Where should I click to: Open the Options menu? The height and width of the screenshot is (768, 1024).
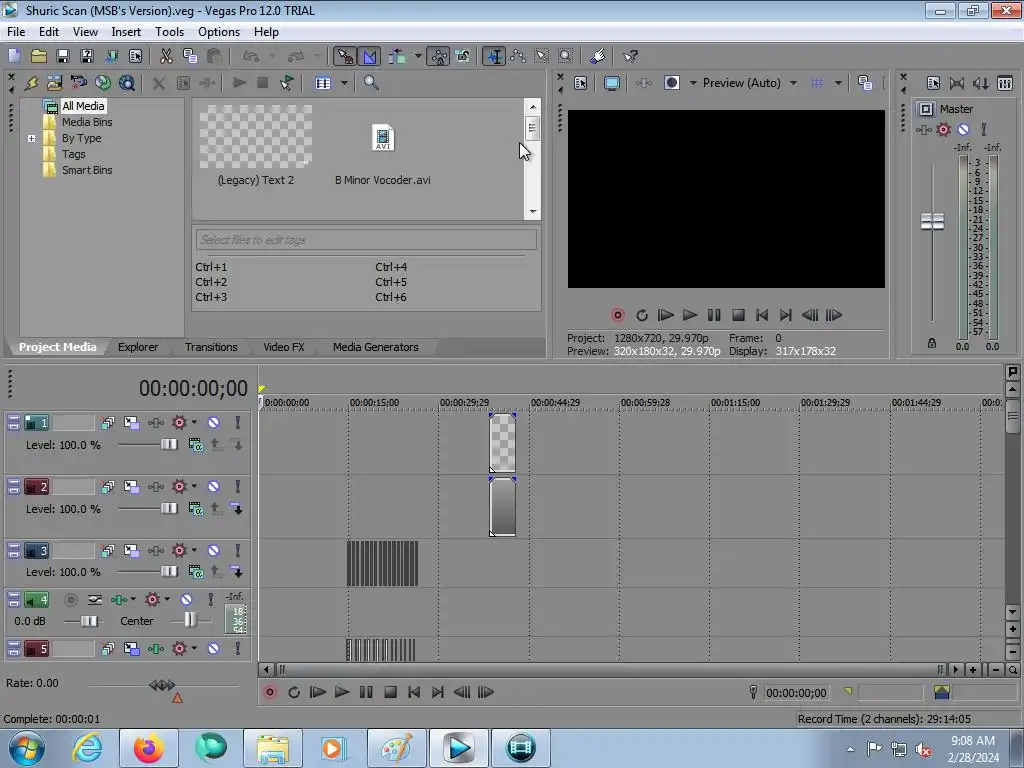[x=219, y=32]
